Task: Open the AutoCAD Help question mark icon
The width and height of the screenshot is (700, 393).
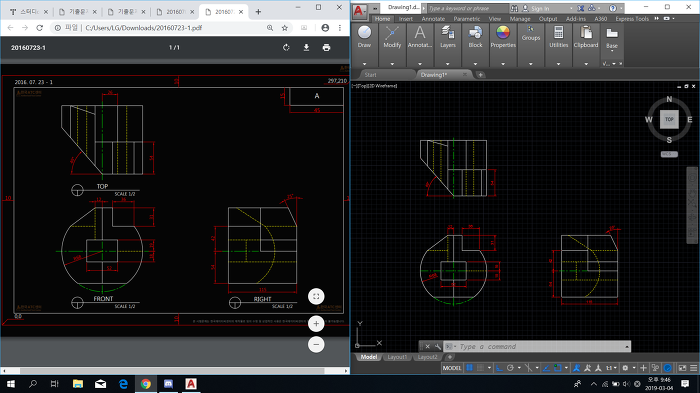Action: click(613, 8)
